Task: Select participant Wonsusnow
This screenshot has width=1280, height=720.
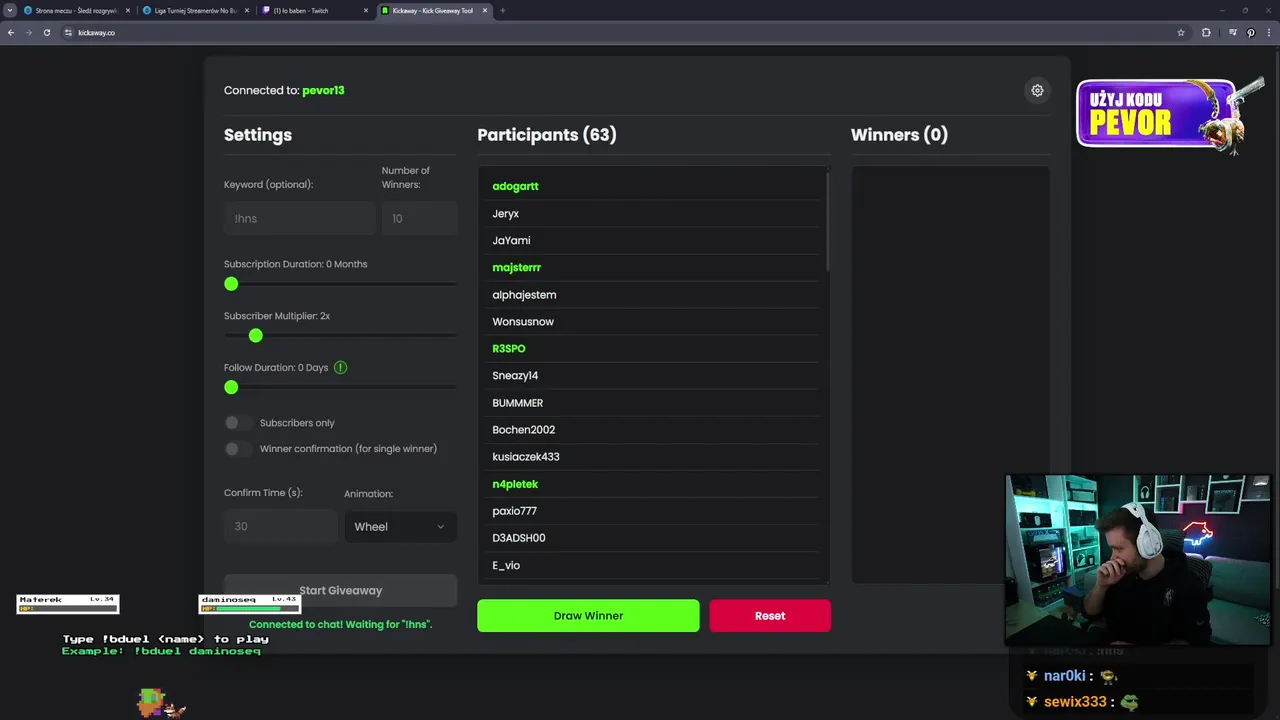Action: (x=523, y=321)
